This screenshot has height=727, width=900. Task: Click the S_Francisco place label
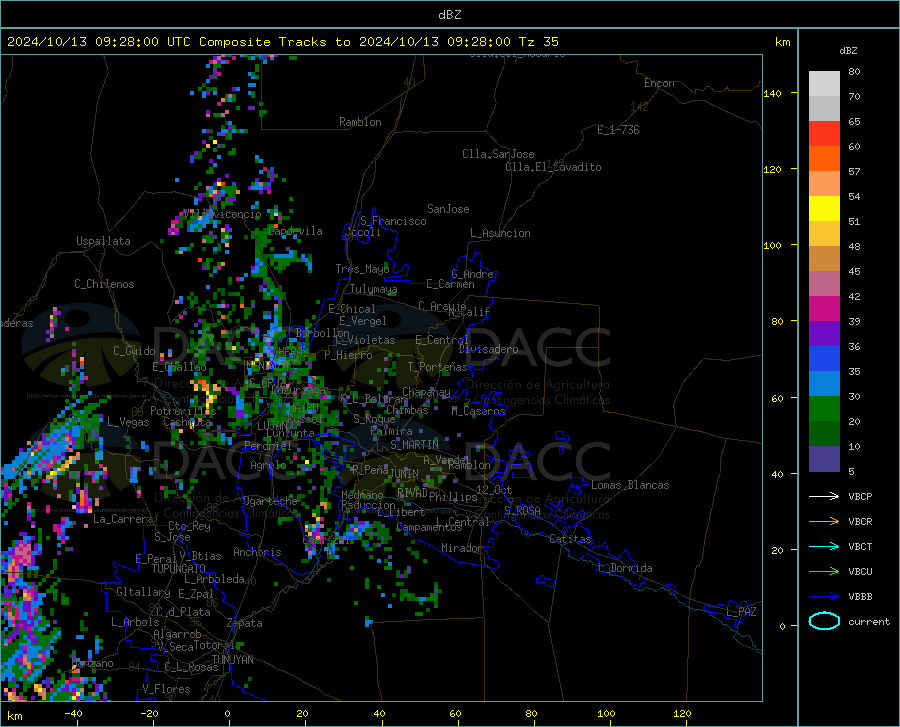click(393, 221)
